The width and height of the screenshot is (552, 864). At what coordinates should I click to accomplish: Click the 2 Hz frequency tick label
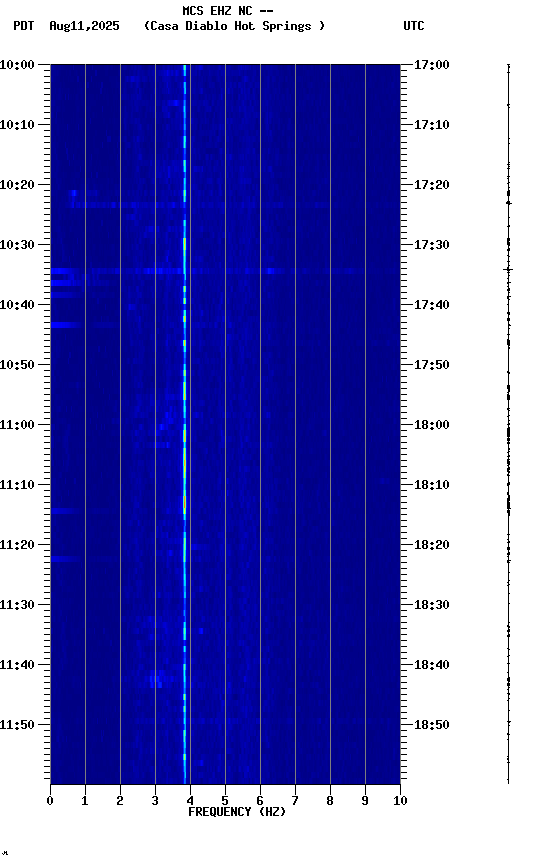(120, 801)
